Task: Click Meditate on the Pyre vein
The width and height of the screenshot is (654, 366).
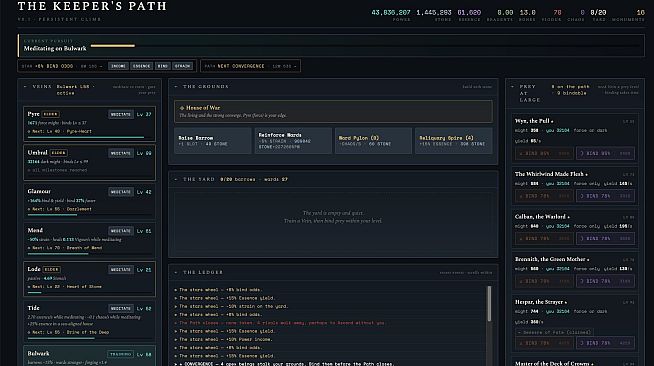Action: tap(121, 114)
